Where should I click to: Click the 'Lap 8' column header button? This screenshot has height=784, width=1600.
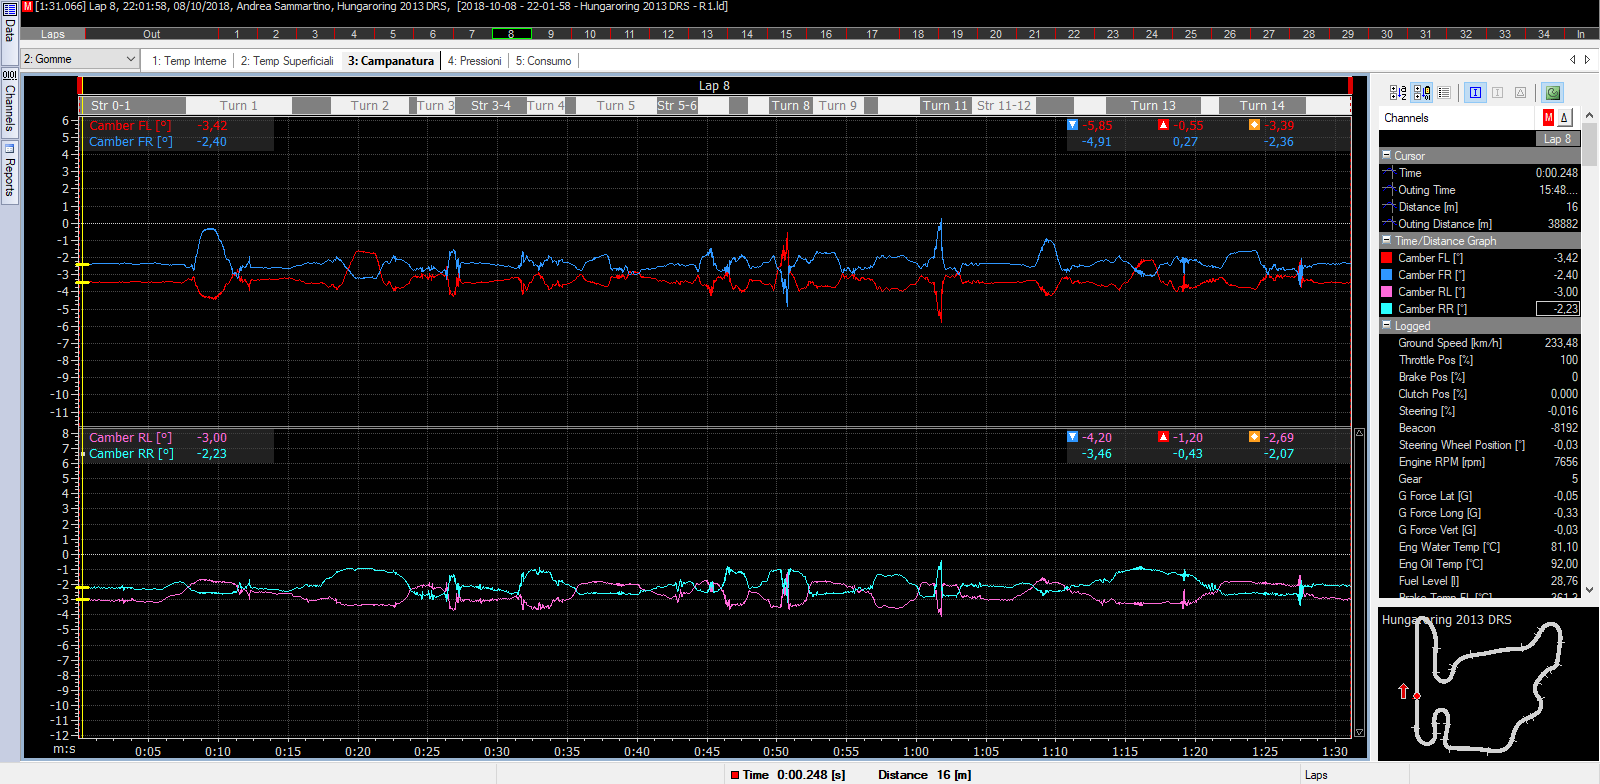click(1557, 139)
